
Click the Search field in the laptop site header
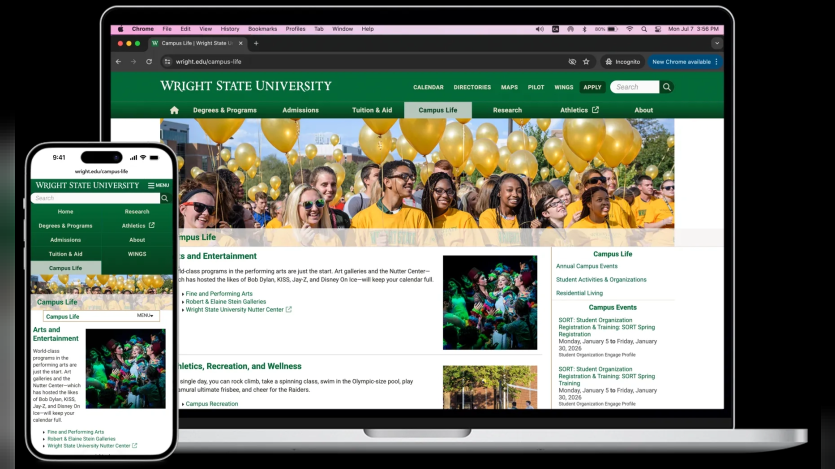(634, 87)
